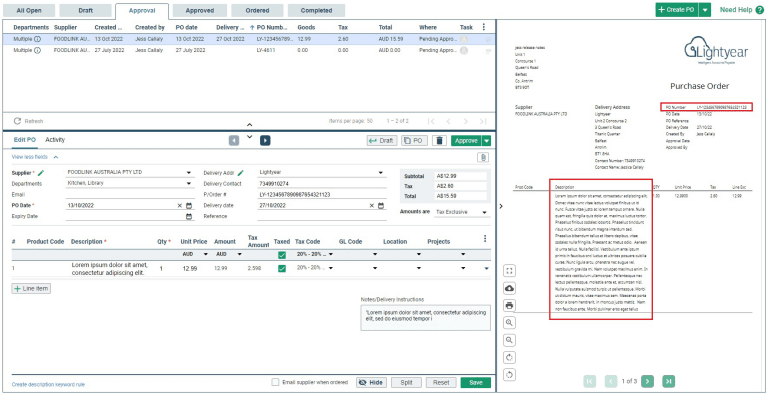Click the Notes/Delivery Instructions text box

[425, 318]
